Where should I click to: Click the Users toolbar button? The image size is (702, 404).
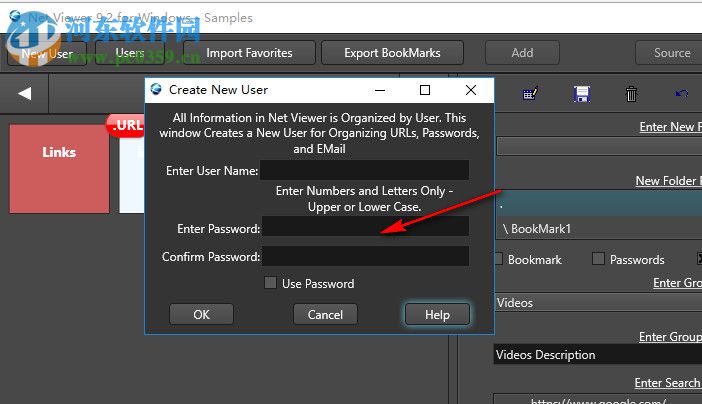[130, 53]
